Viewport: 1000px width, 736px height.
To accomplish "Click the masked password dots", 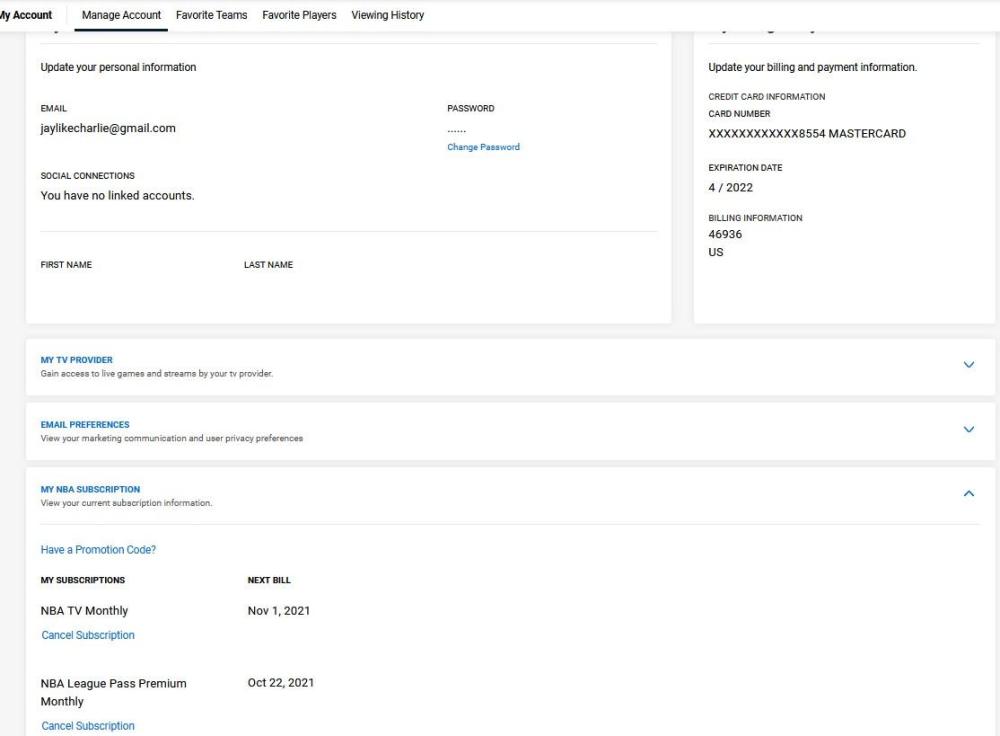I will click(x=457, y=130).
